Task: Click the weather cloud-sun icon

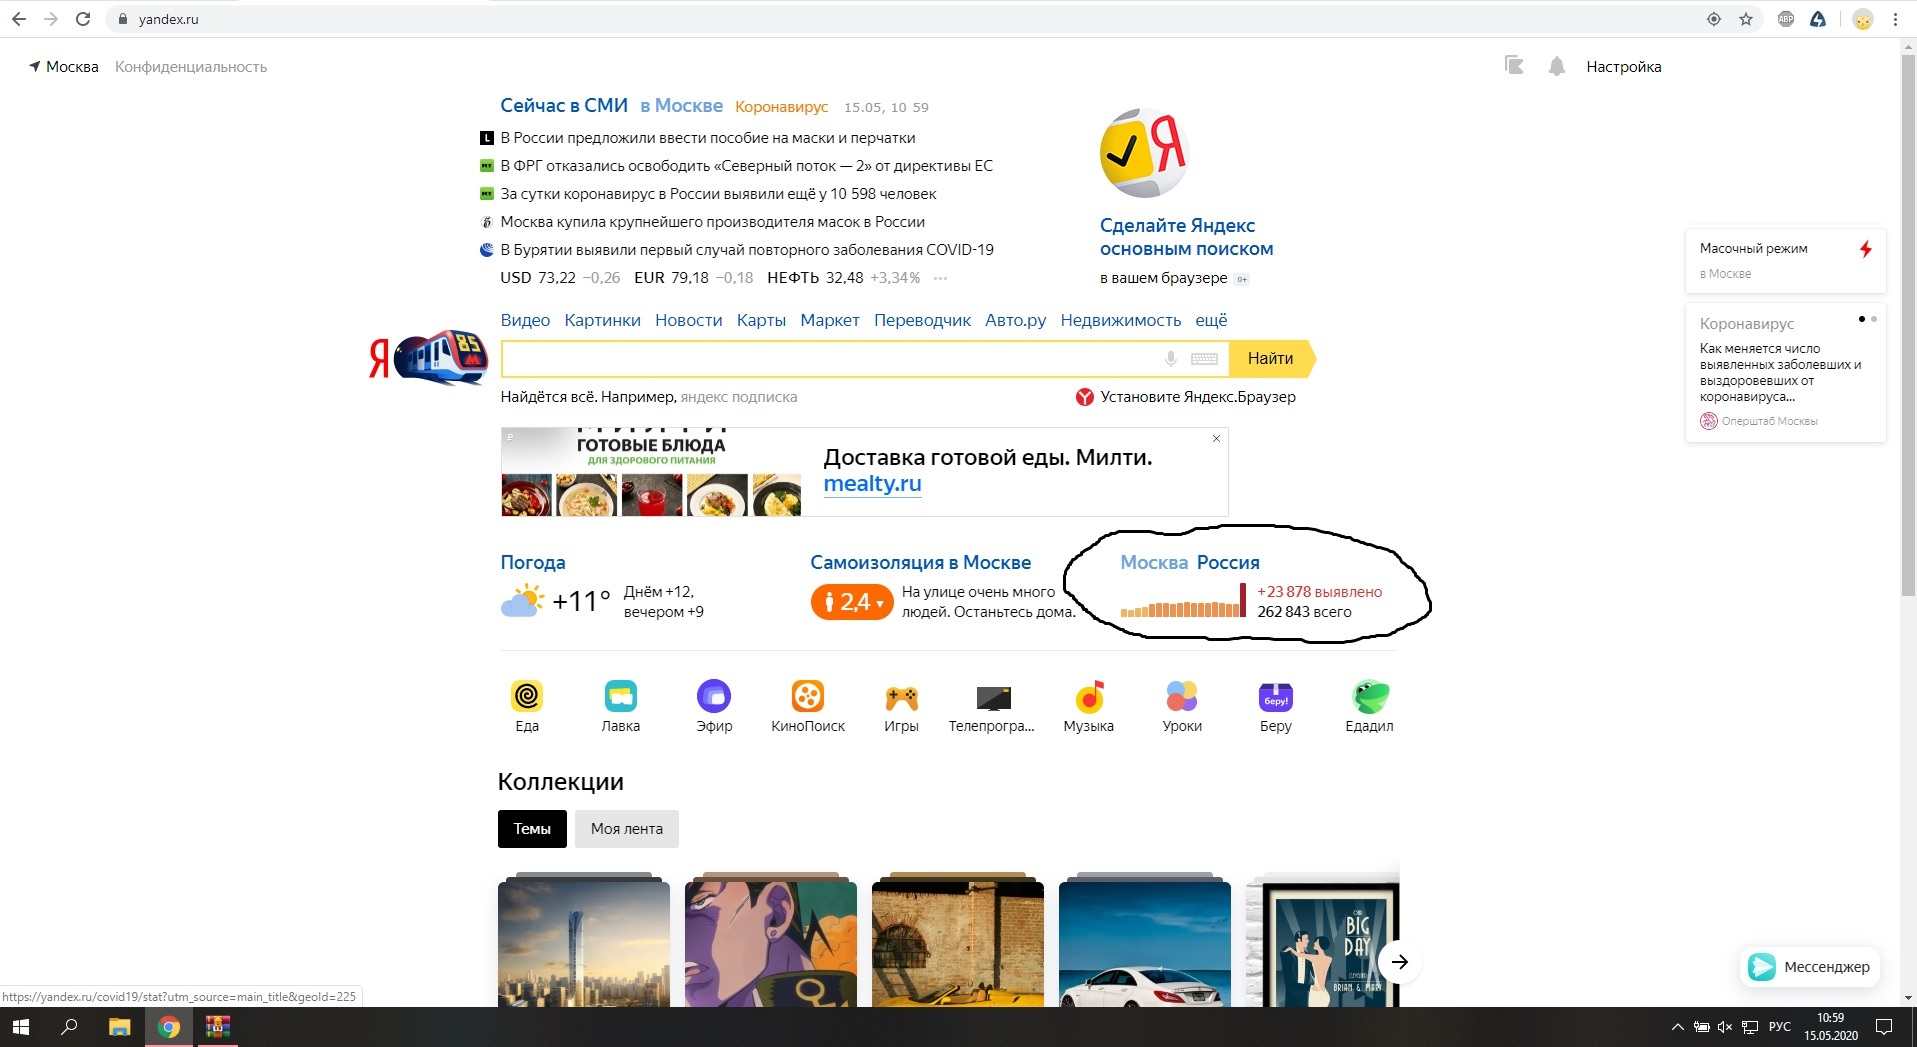Action: click(x=522, y=601)
